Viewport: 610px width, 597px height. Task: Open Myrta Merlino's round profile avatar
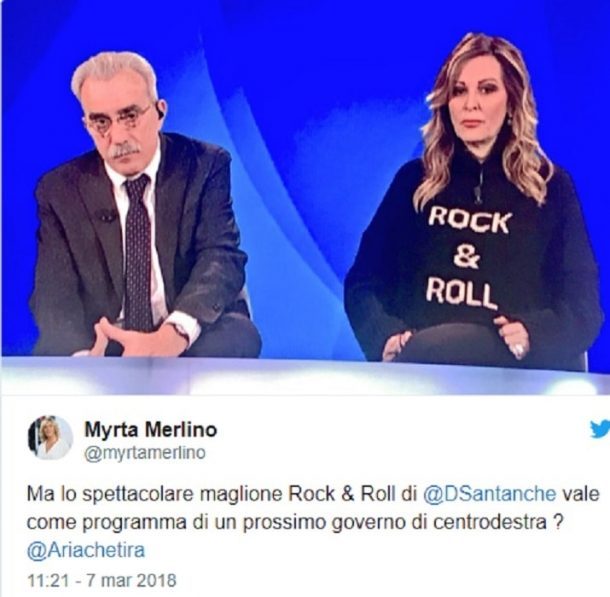pos(51,438)
